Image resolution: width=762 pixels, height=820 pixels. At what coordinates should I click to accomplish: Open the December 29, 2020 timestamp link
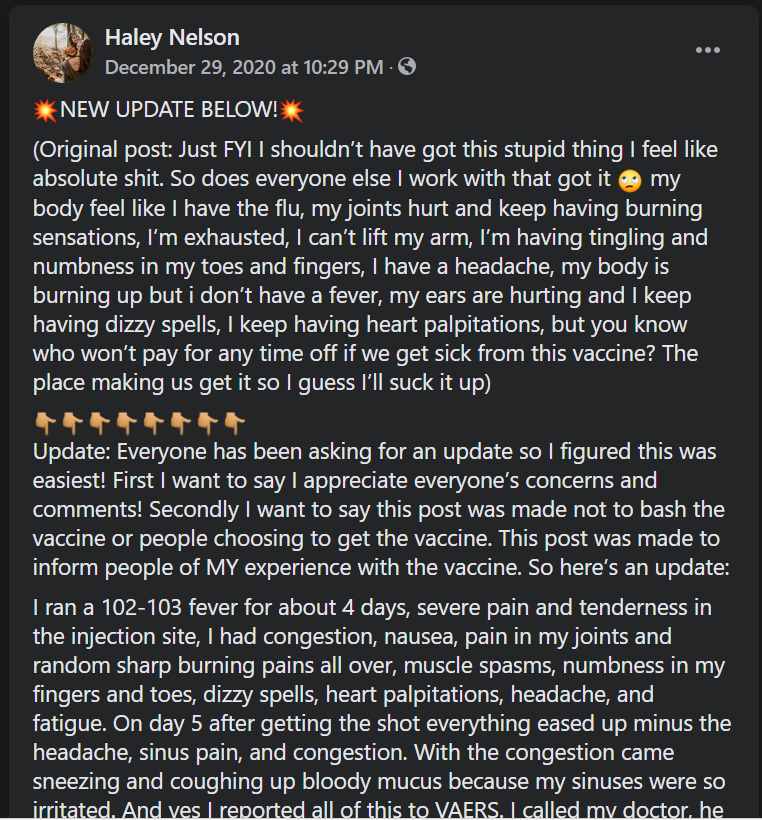[244, 67]
